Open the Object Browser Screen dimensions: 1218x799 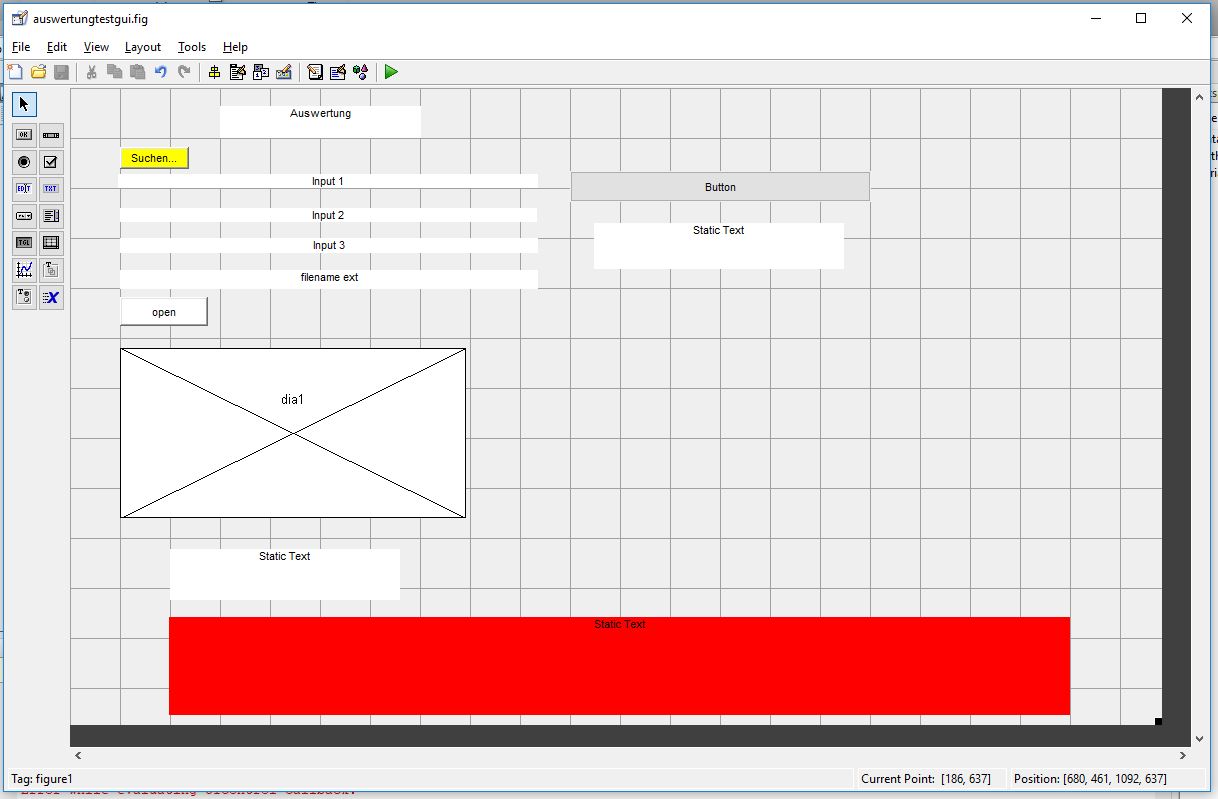pos(361,72)
